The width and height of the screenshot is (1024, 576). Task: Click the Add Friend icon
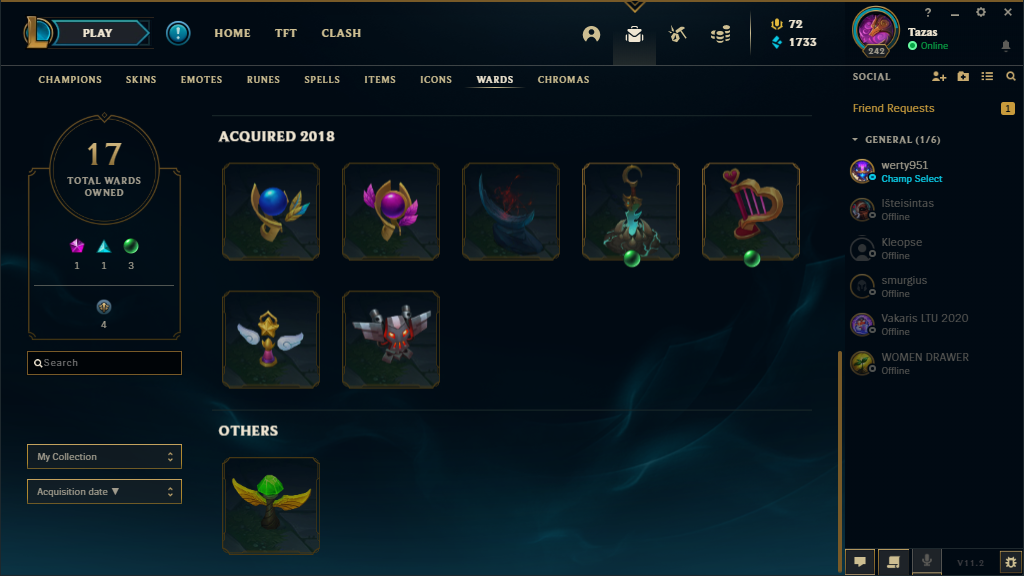click(938, 76)
